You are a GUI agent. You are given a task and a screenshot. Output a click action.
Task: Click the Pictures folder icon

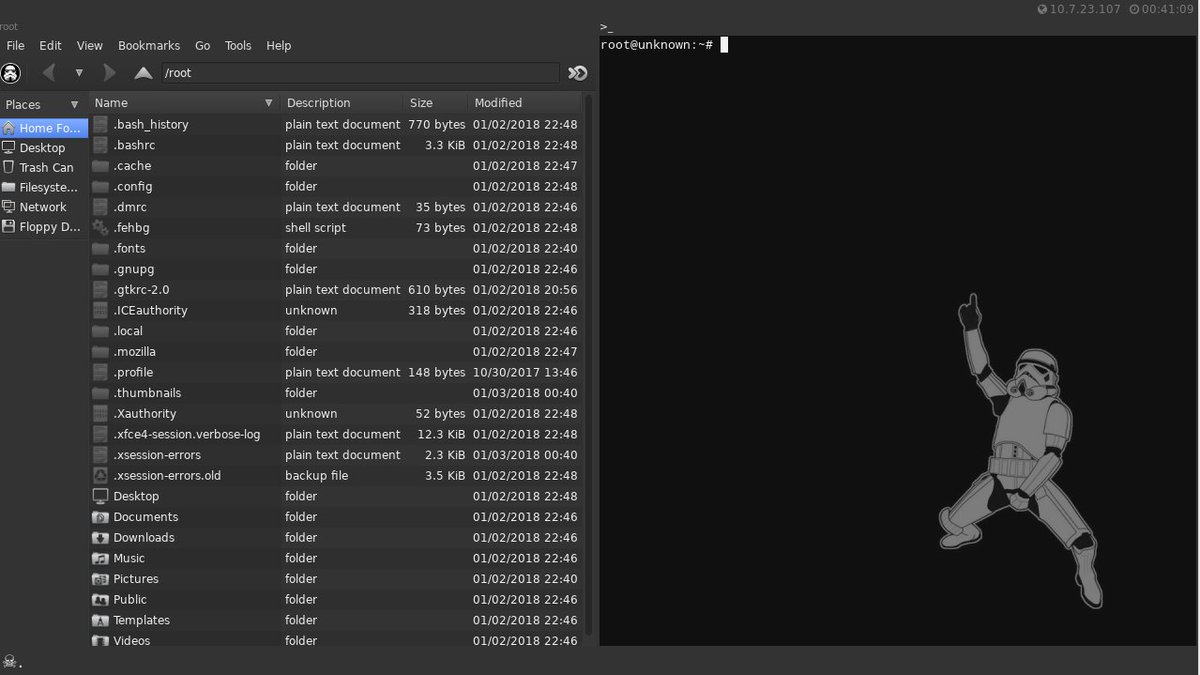click(x=100, y=579)
